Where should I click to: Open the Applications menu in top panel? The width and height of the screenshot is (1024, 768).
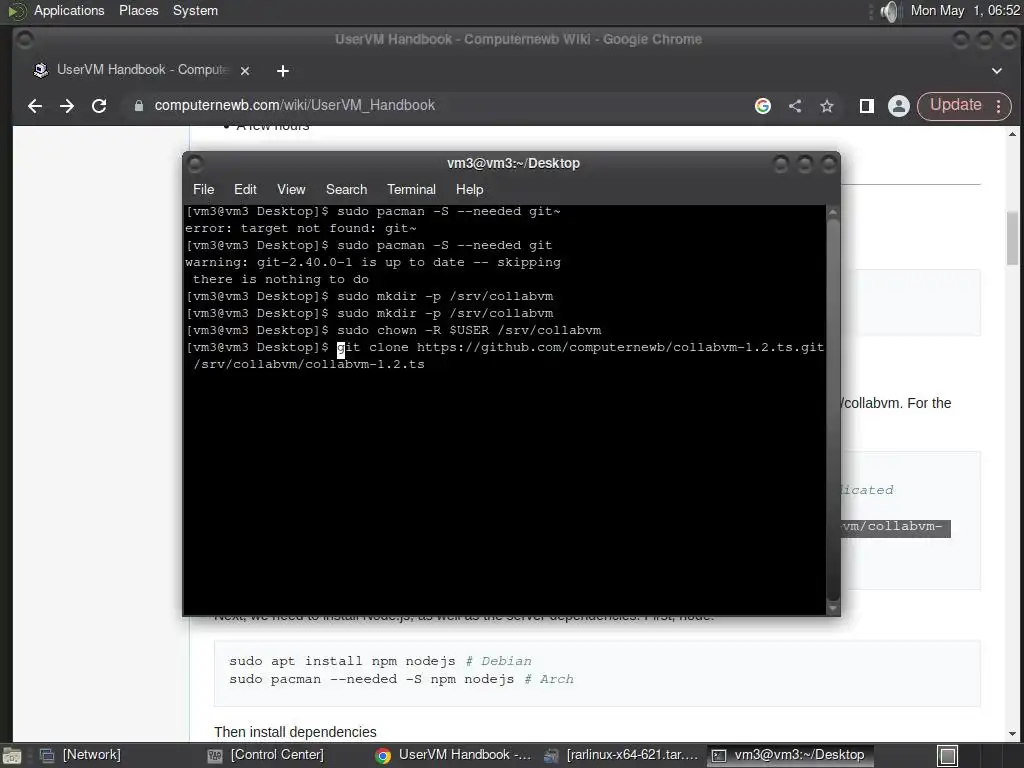69,10
